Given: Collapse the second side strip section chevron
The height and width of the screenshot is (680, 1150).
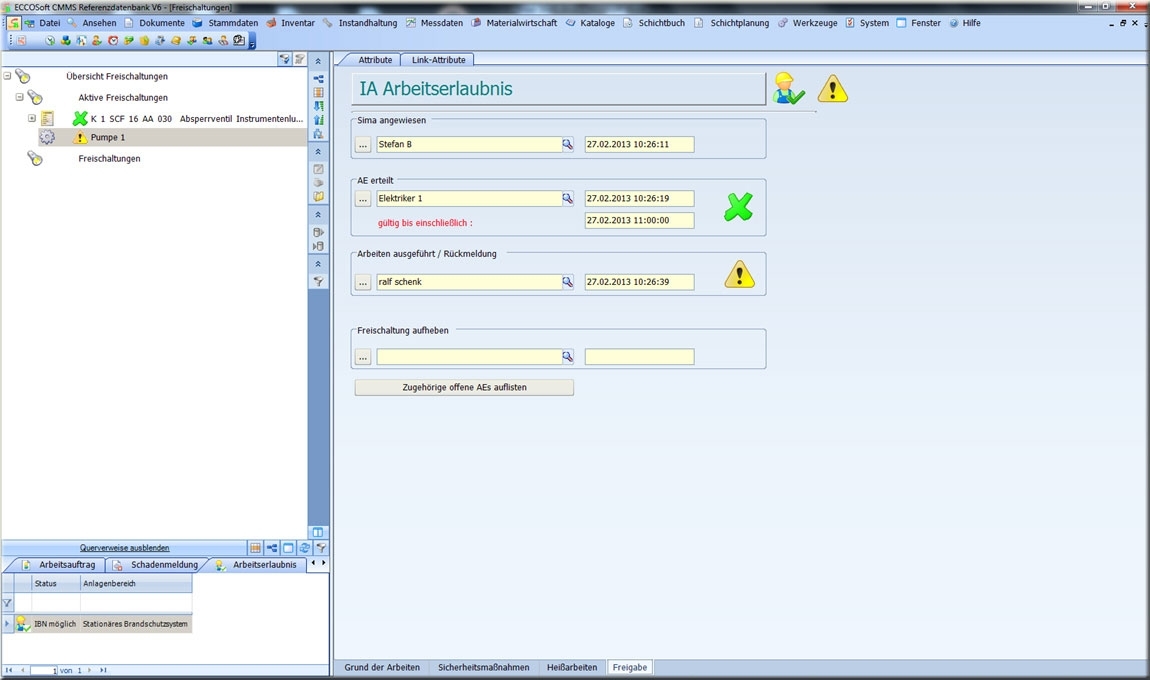Looking at the screenshot, I should 318,152.
